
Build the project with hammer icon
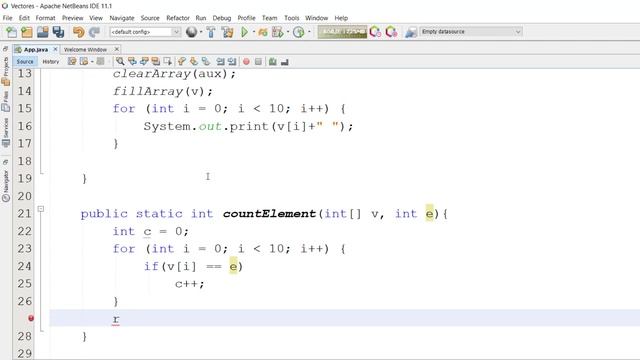211,32
